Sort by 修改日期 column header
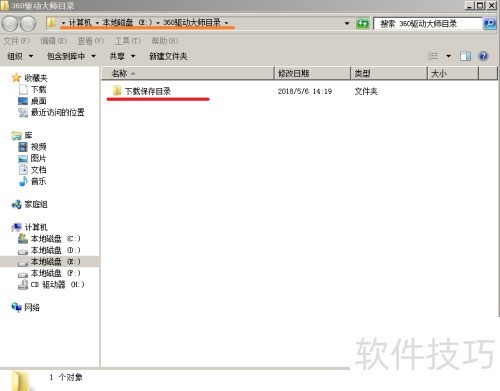 (x=313, y=73)
